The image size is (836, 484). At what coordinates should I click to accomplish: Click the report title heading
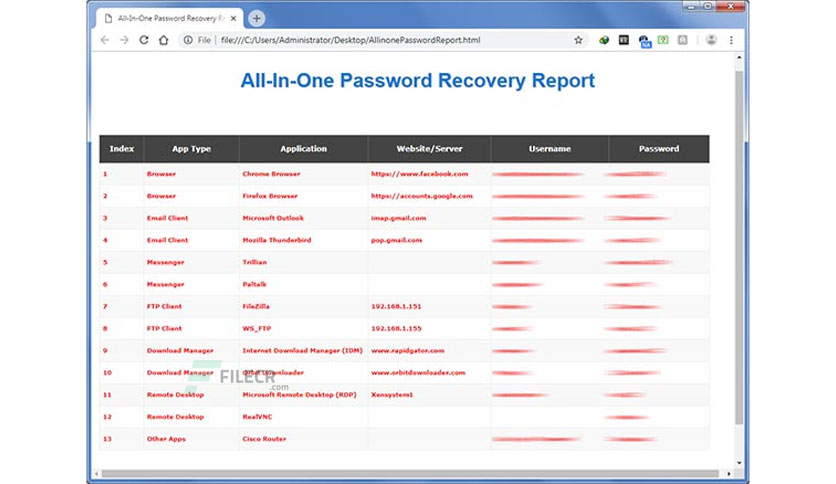click(x=417, y=80)
